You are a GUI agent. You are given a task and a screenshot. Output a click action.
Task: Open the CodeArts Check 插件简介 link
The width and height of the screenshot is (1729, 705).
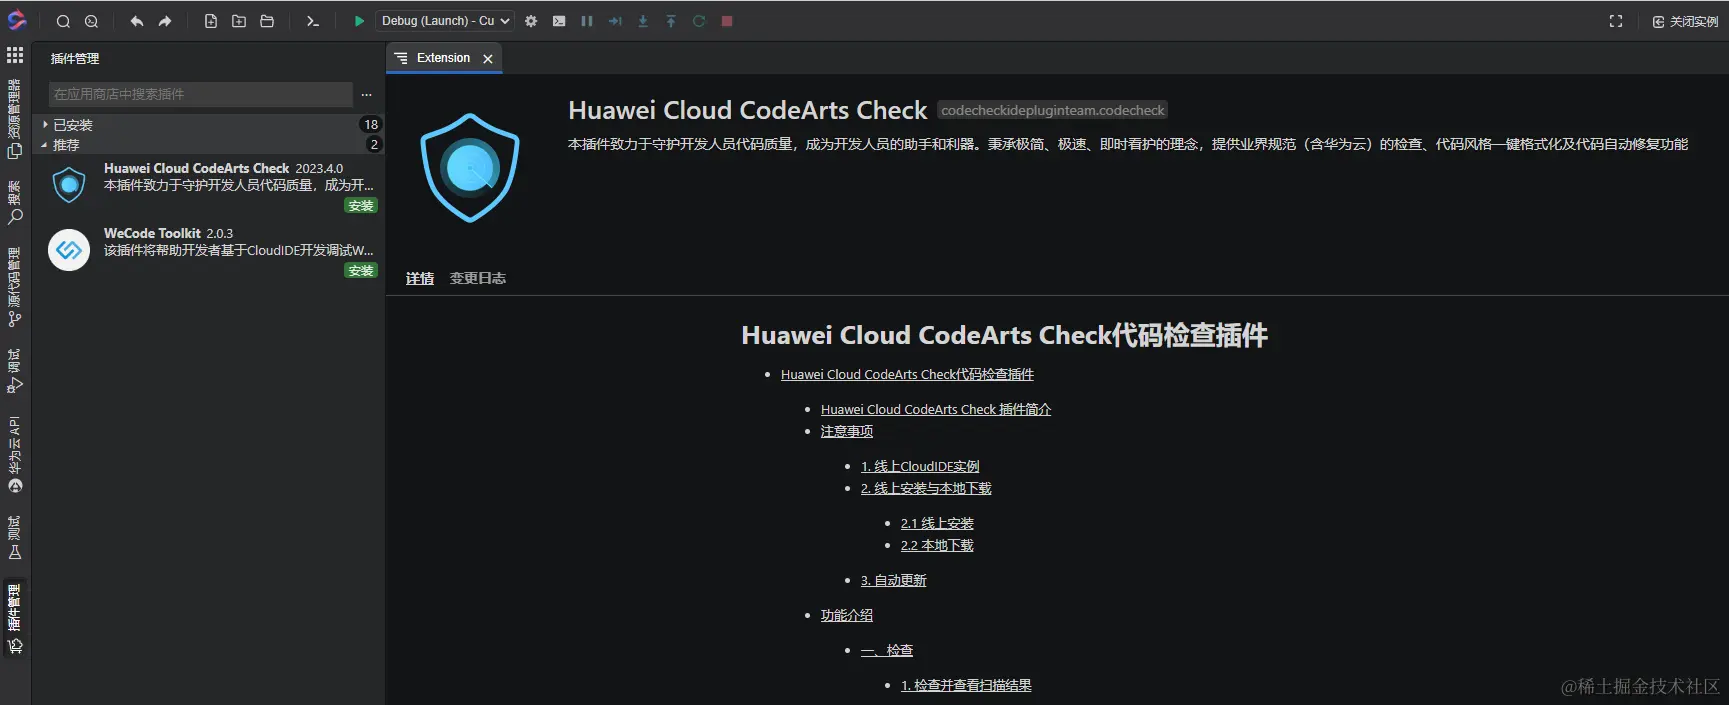[936, 409]
